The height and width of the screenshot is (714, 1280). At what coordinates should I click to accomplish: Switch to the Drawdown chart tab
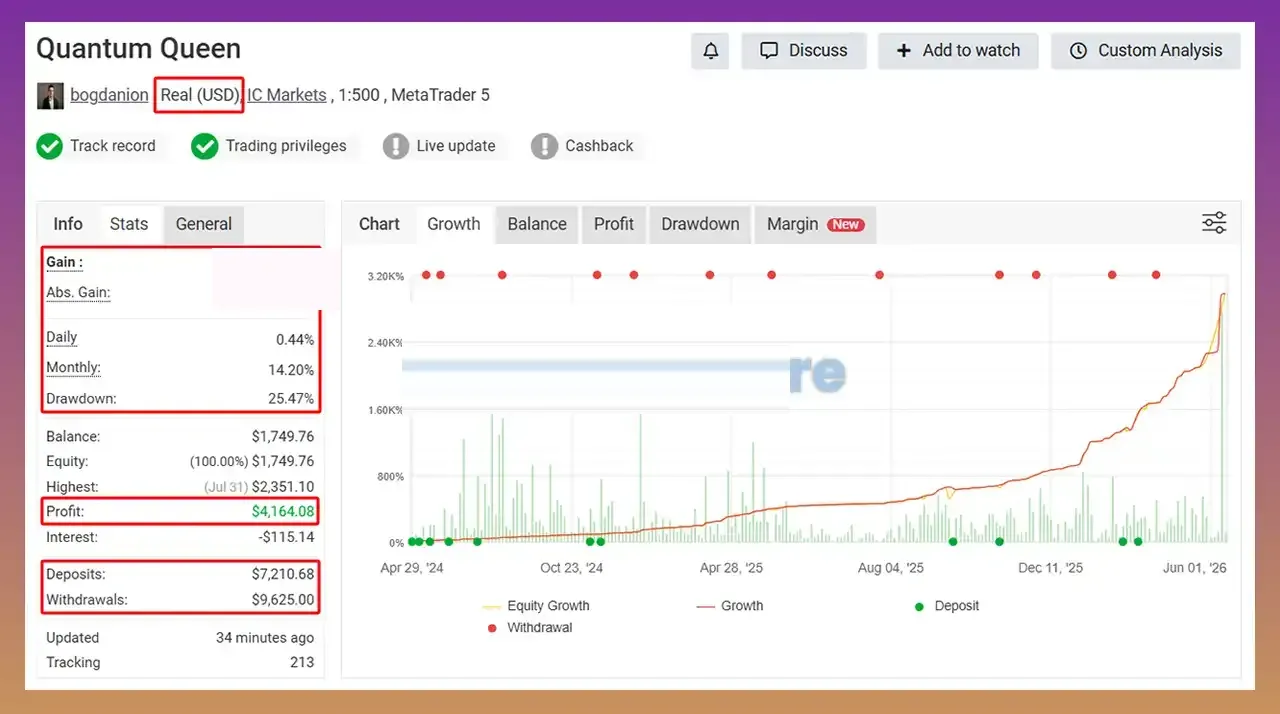click(700, 224)
